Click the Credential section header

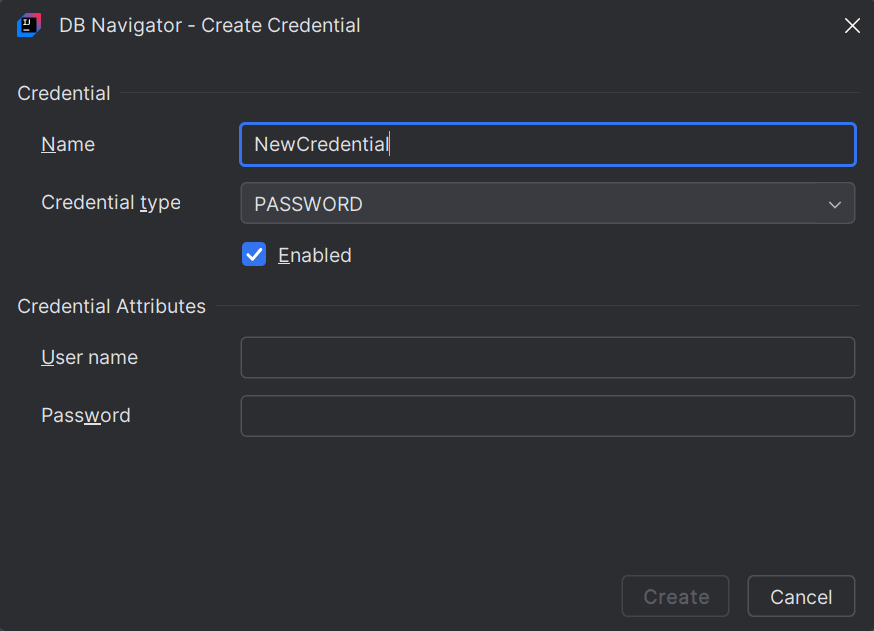(x=63, y=93)
